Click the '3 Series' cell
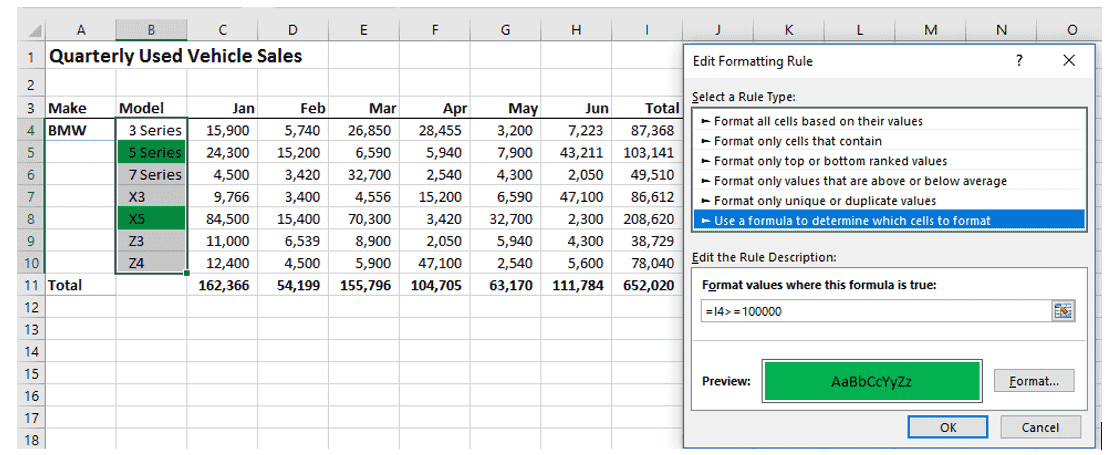The image size is (1105, 455). [152, 130]
